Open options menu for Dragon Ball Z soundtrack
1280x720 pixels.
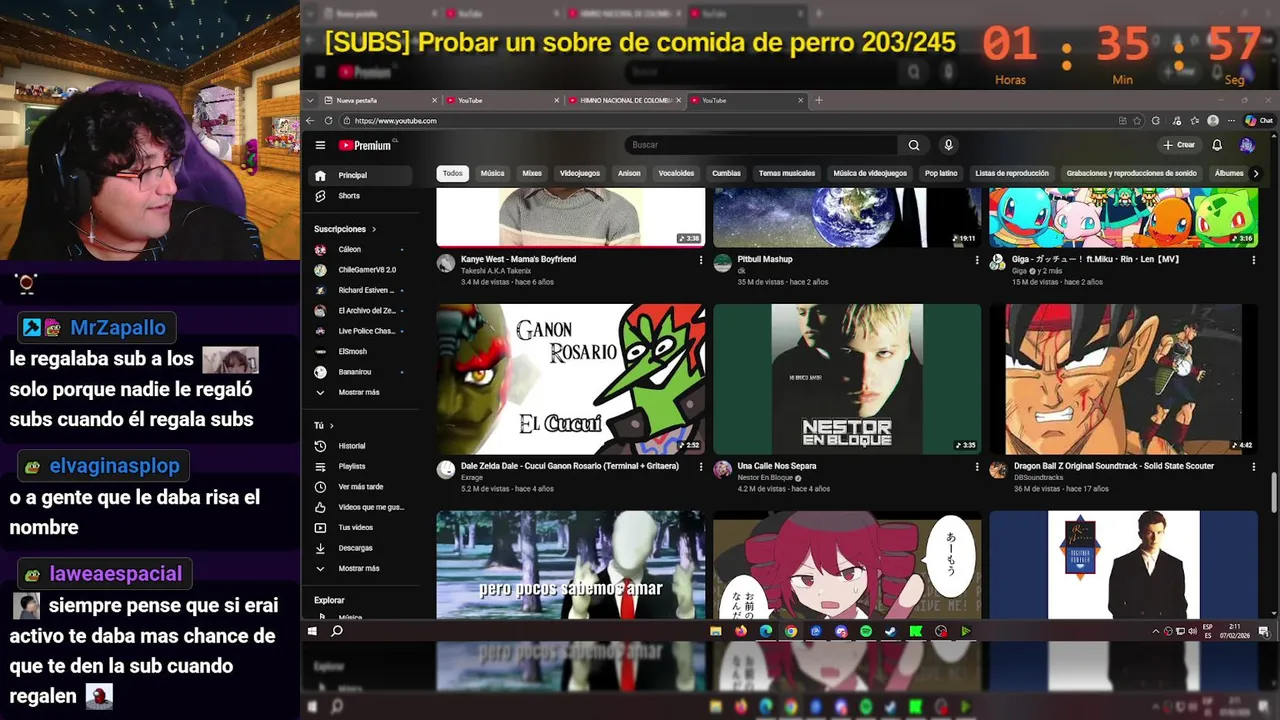coord(1253,467)
